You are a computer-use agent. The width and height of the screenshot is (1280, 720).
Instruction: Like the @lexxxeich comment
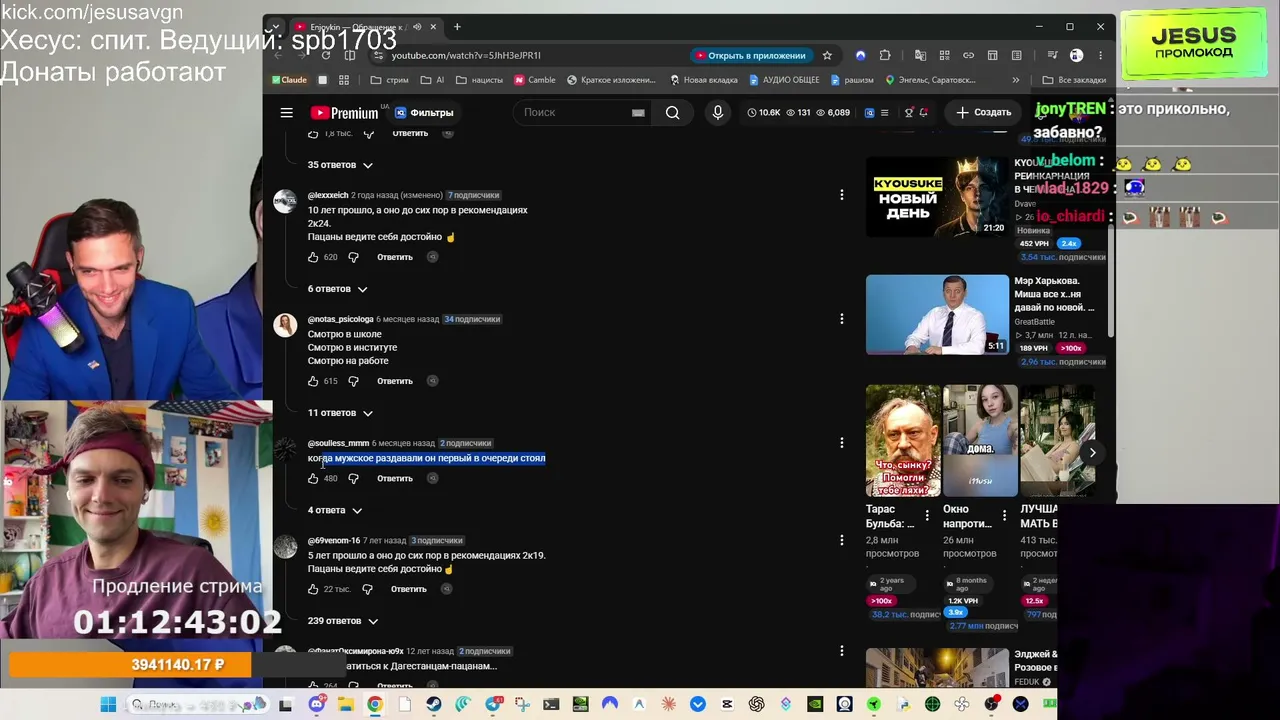313,257
